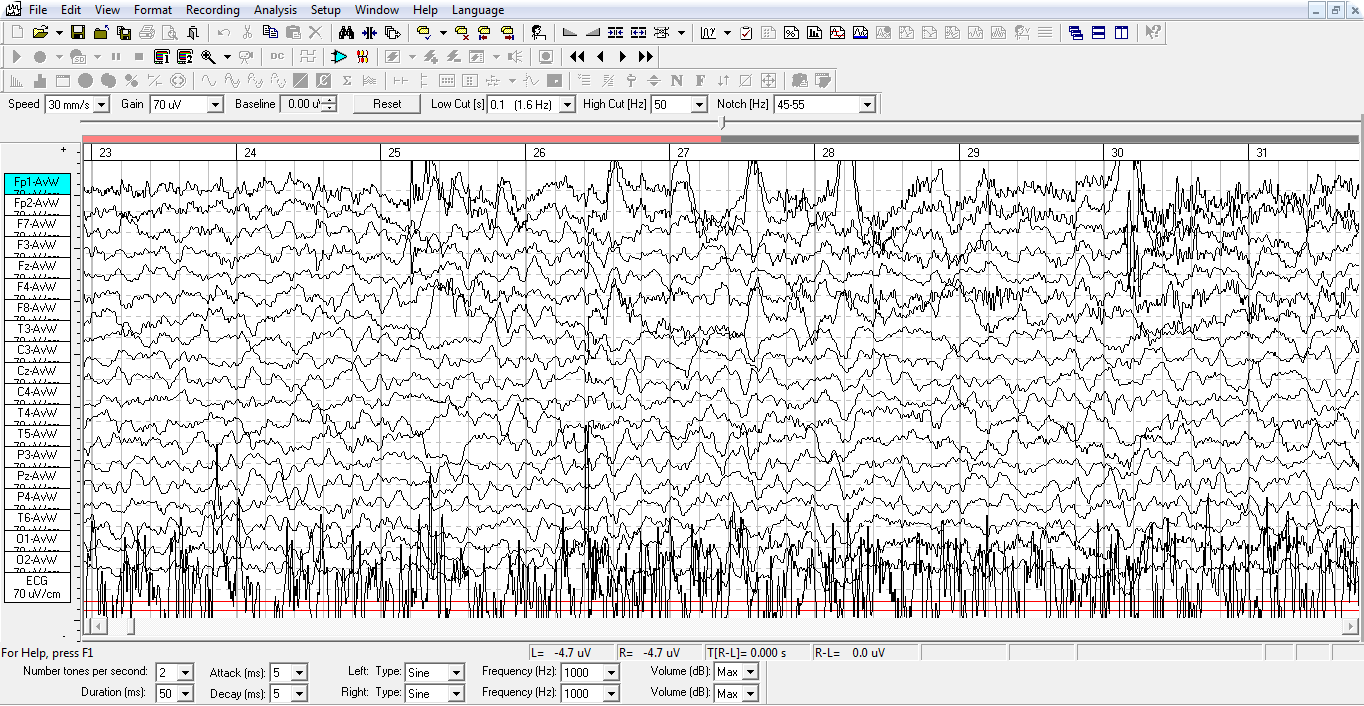Click the cascade windows icon

(1076, 32)
